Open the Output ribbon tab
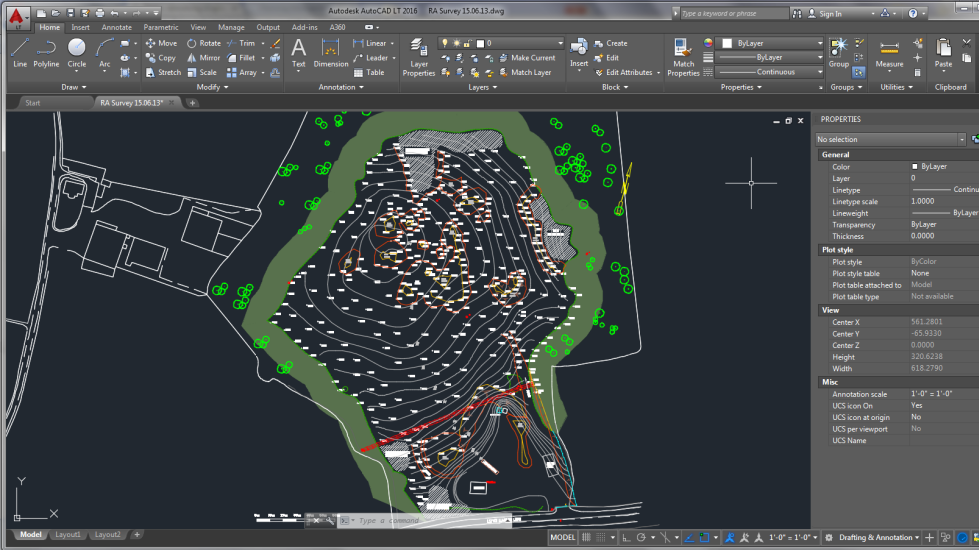This screenshot has width=979, height=550. [x=268, y=27]
